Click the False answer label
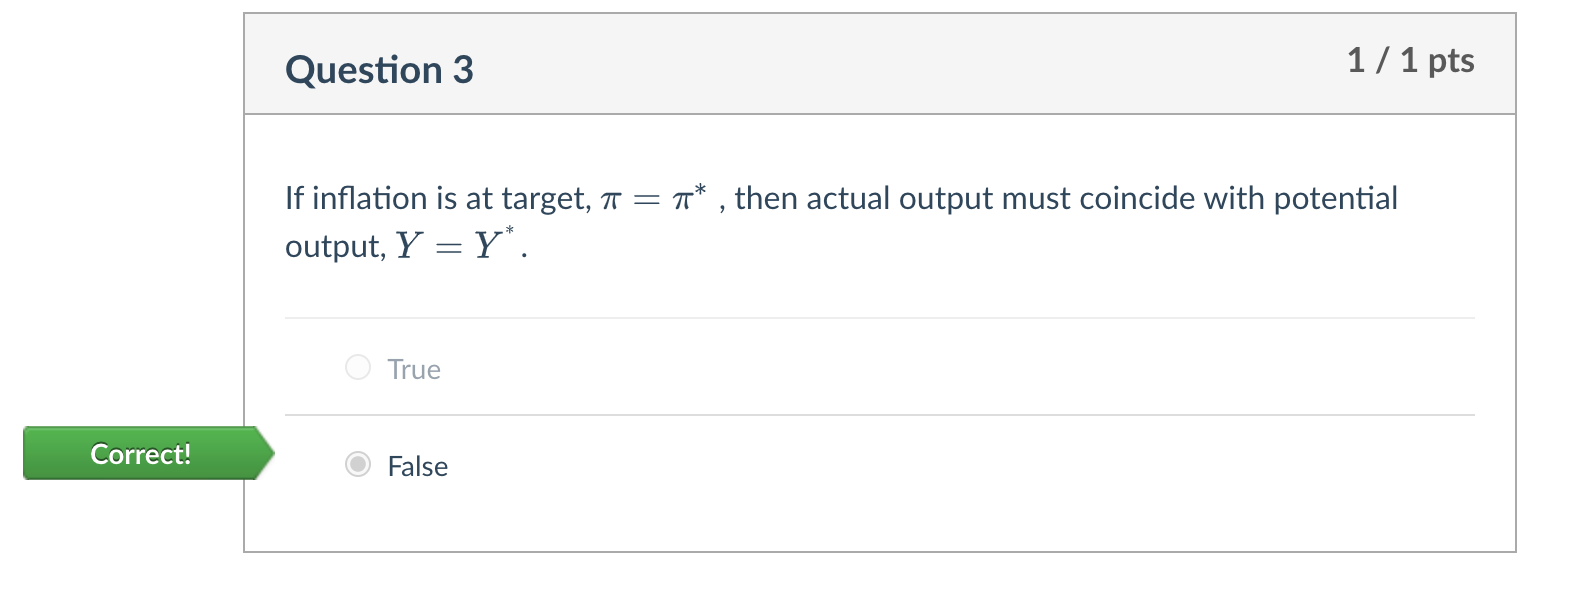 [417, 466]
